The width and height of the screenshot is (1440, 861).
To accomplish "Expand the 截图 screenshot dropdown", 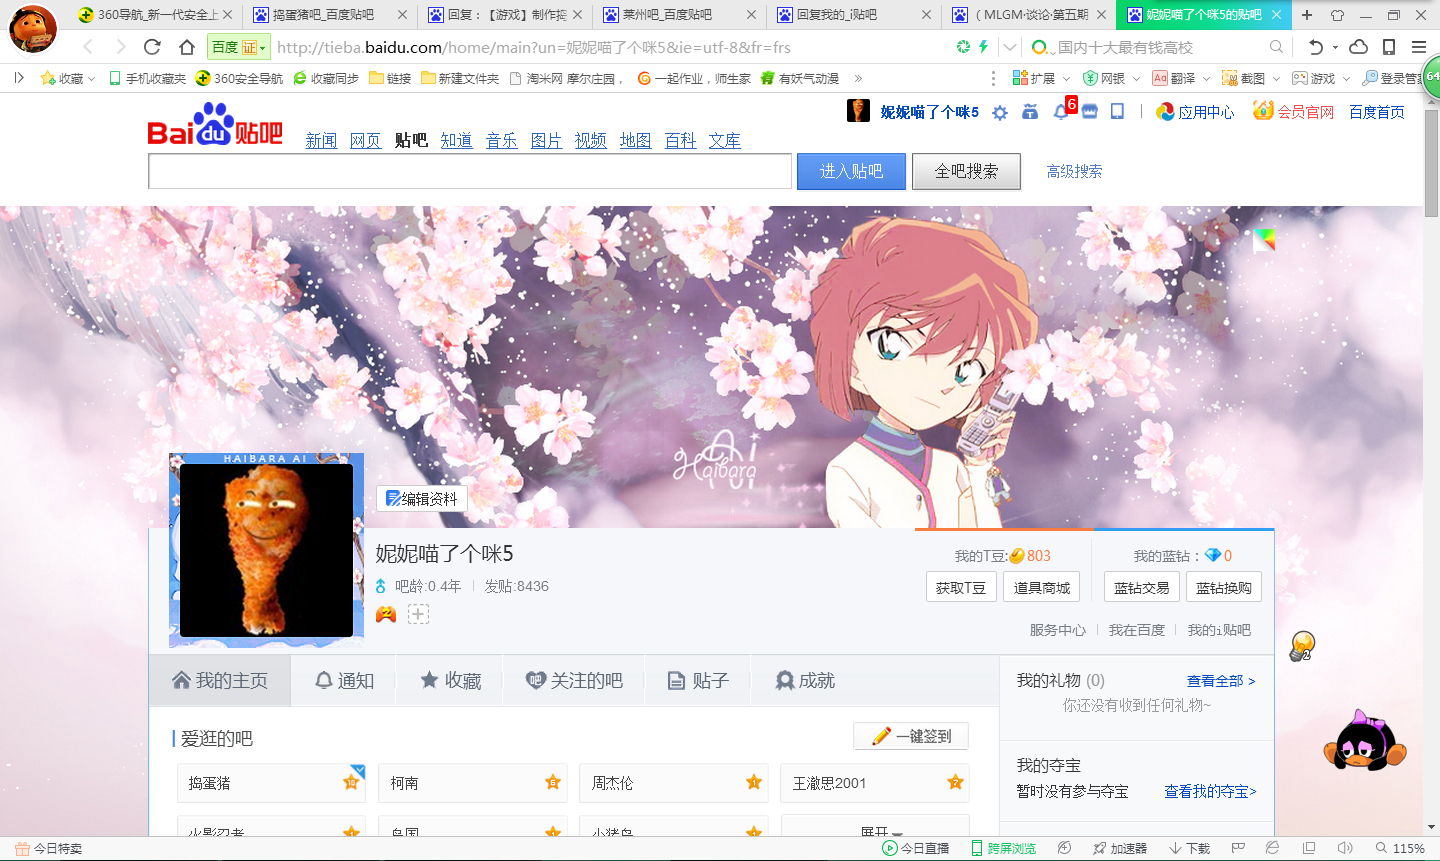I will pyautogui.click(x=1276, y=78).
